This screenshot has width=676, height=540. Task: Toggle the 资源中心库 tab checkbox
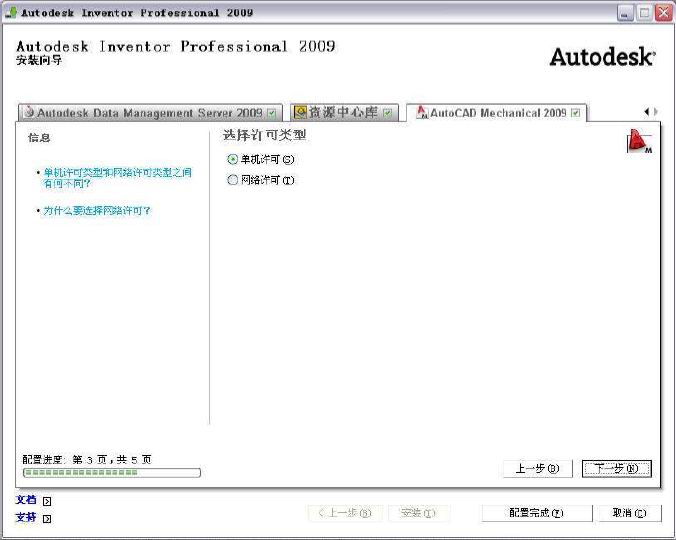(388, 113)
